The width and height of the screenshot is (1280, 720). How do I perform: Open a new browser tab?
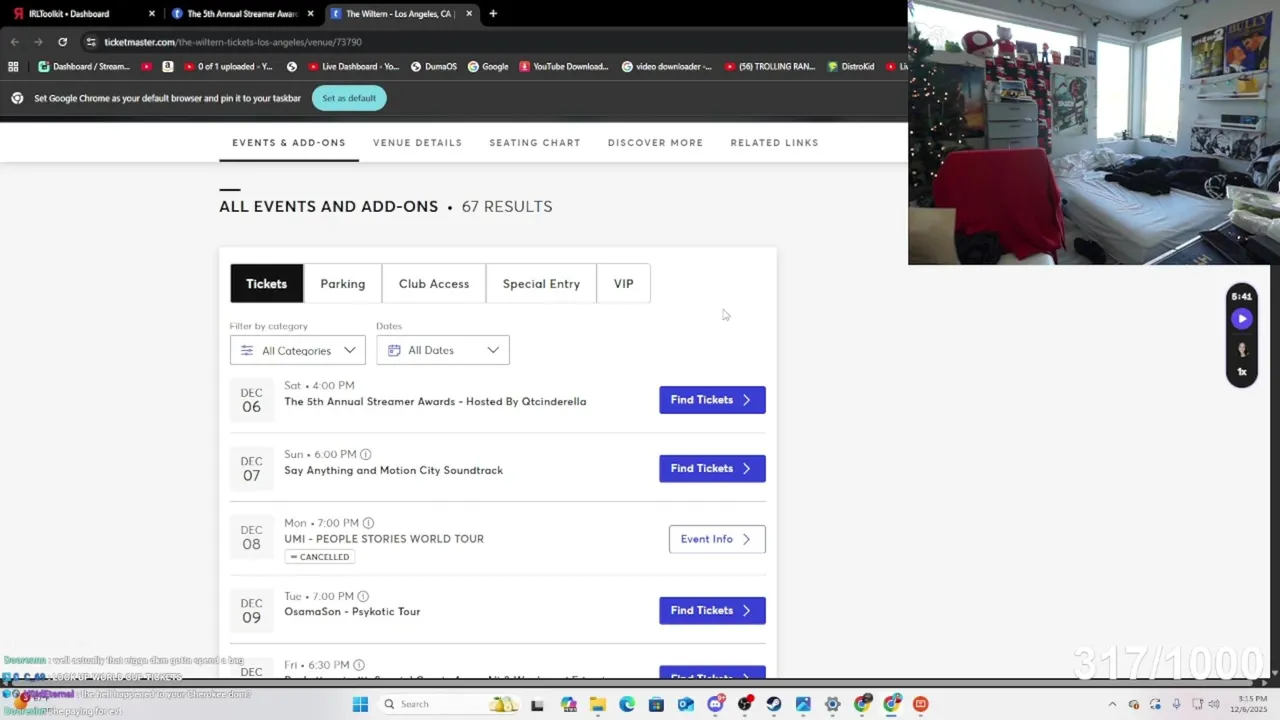pos(493,14)
